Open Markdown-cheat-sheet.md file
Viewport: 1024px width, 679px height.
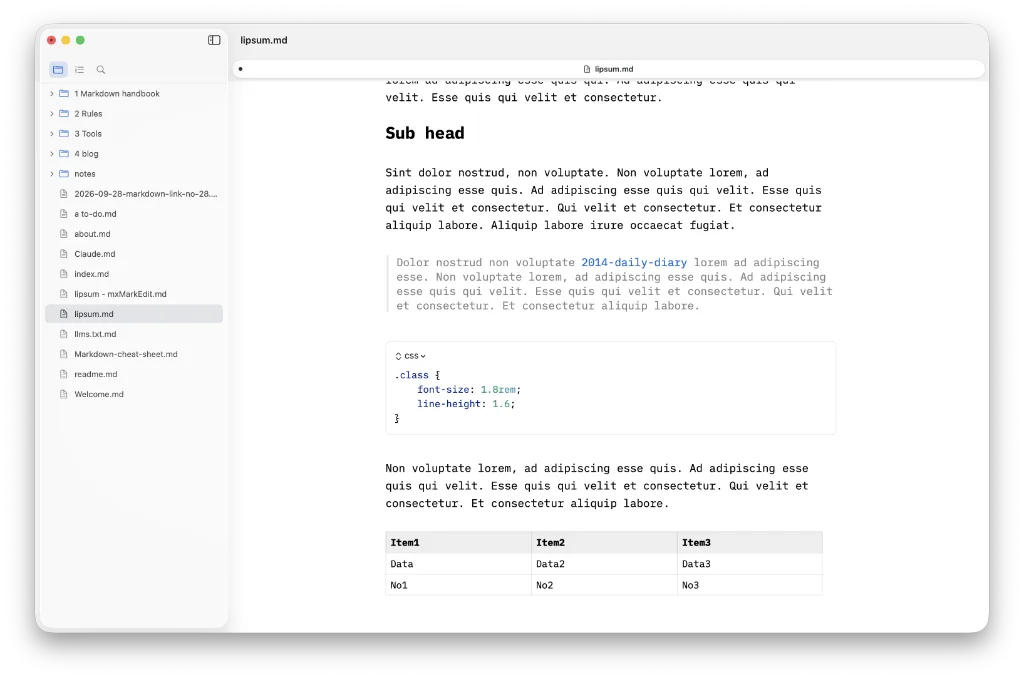click(x=126, y=354)
